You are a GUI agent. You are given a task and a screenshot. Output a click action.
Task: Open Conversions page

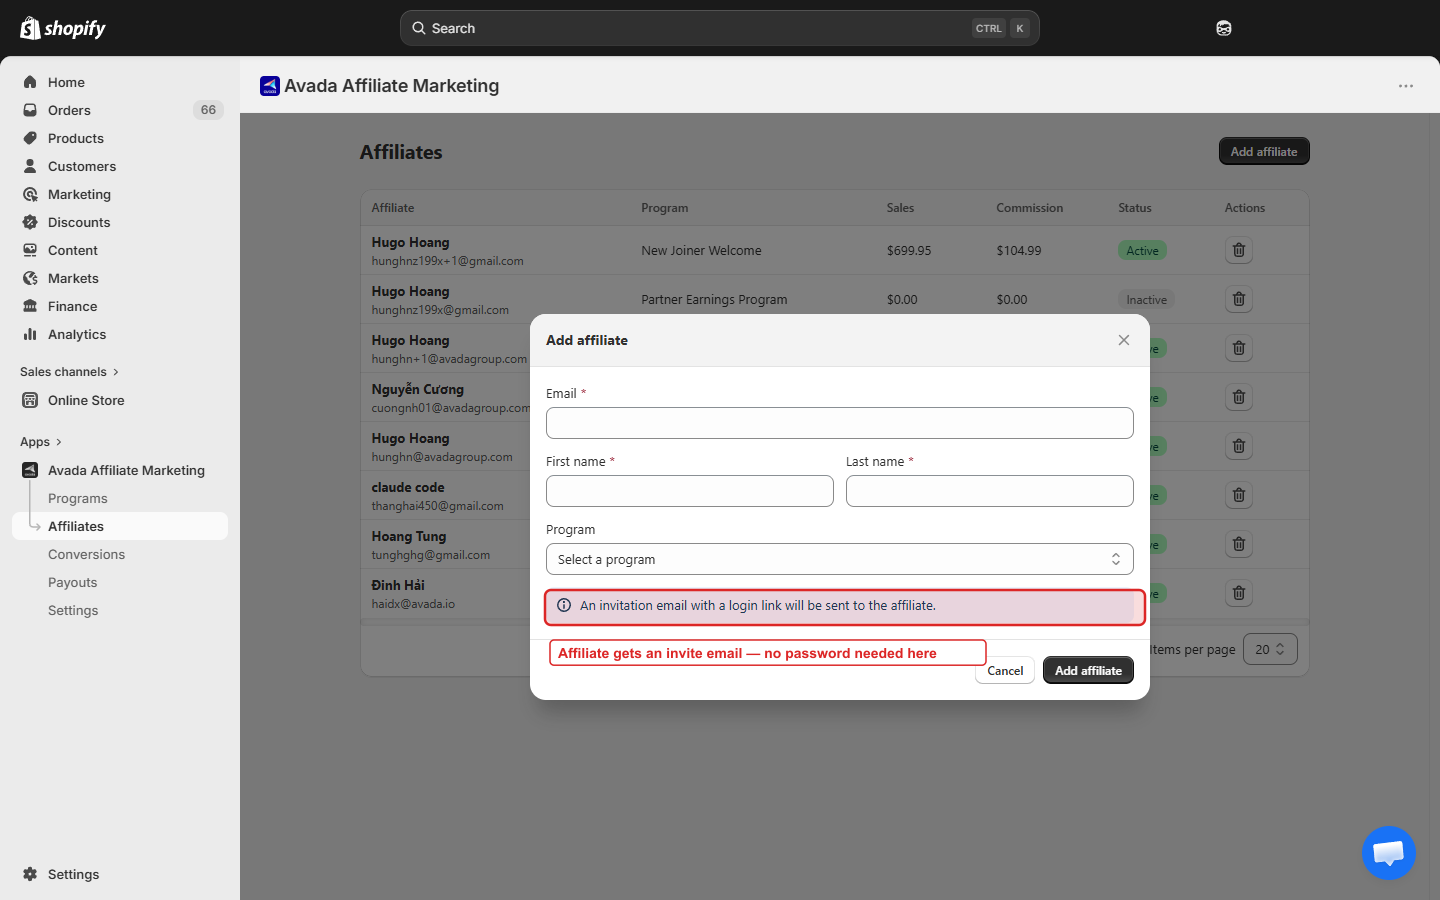coord(87,554)
